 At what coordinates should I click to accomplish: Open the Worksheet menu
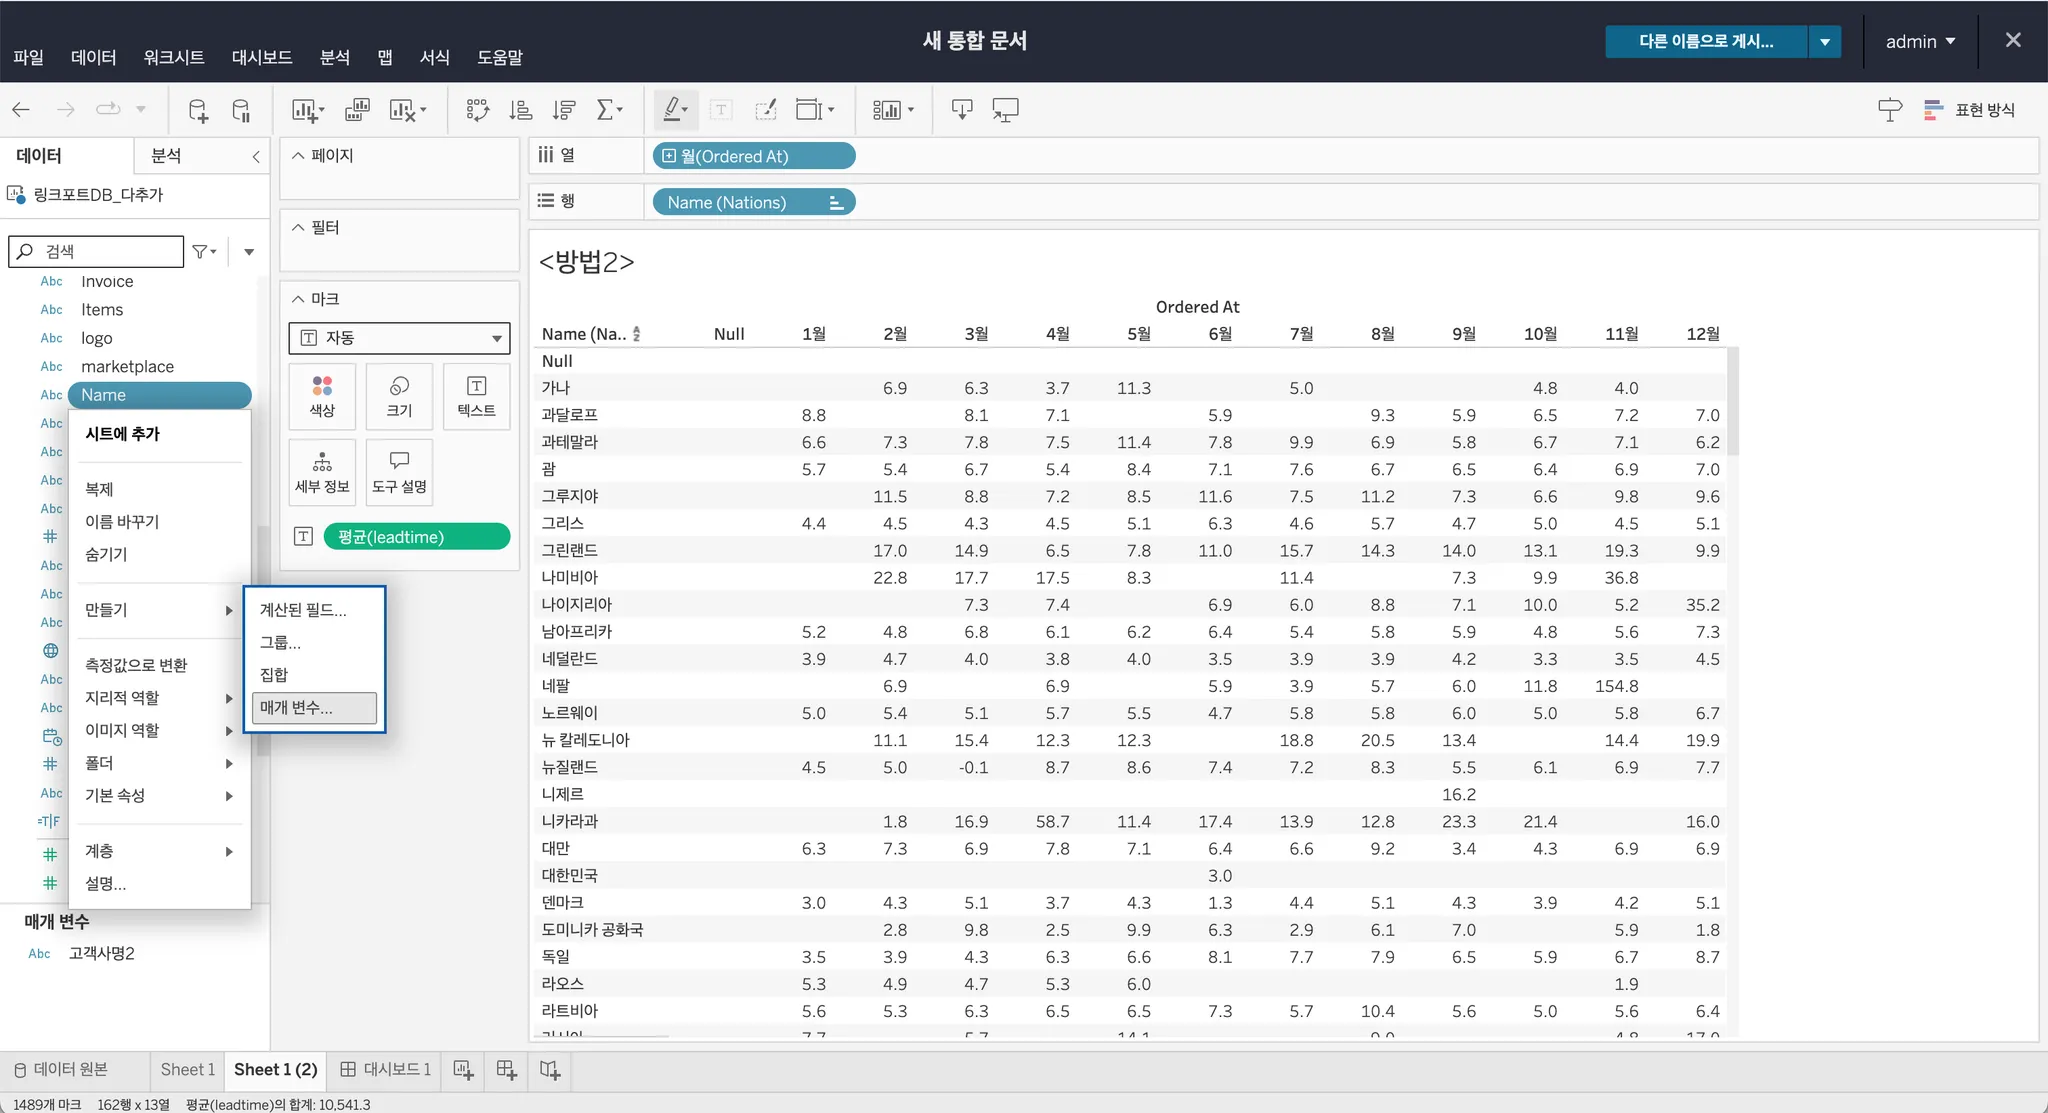[x=173, y=57]
